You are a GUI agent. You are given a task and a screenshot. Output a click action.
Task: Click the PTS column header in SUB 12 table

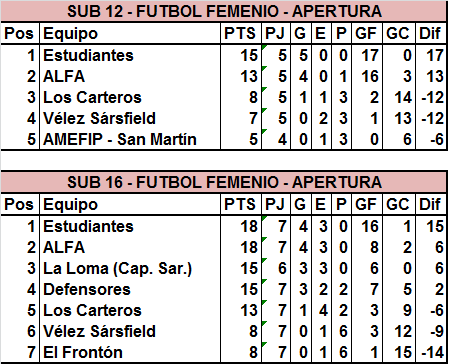(x=241, y=33)
